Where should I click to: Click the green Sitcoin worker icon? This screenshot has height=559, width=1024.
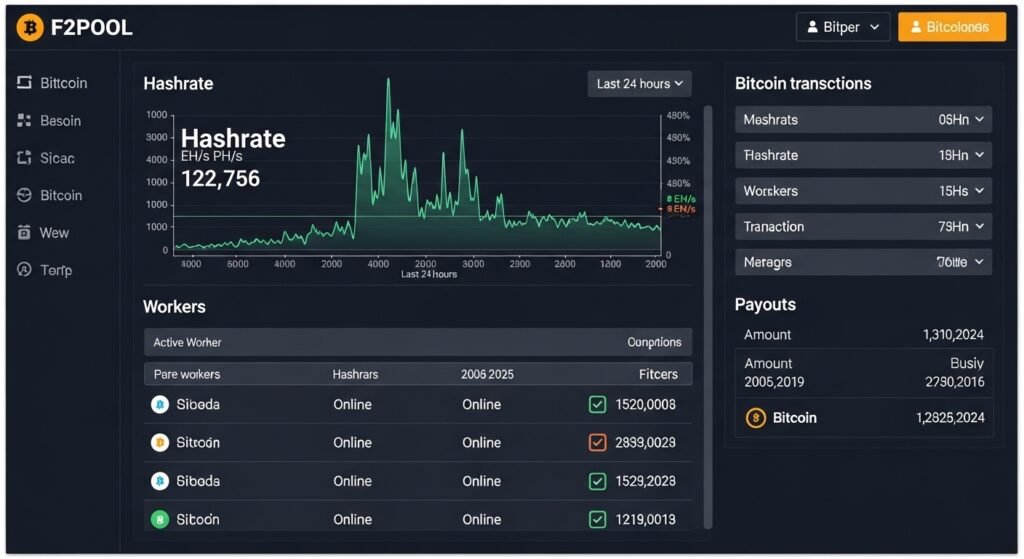[159, 519]
